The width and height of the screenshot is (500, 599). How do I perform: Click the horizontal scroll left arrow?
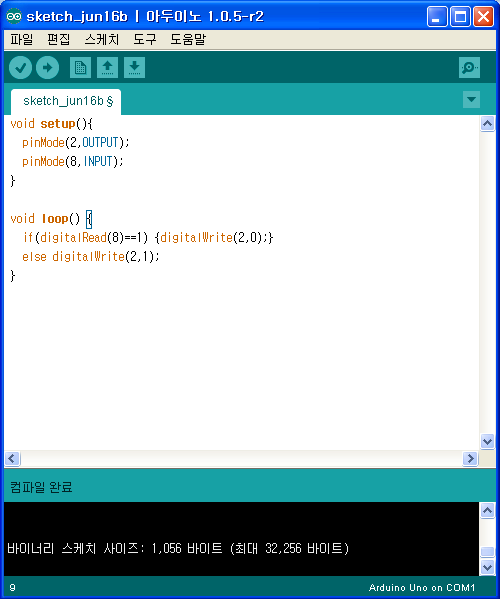(x=12, y=458)
